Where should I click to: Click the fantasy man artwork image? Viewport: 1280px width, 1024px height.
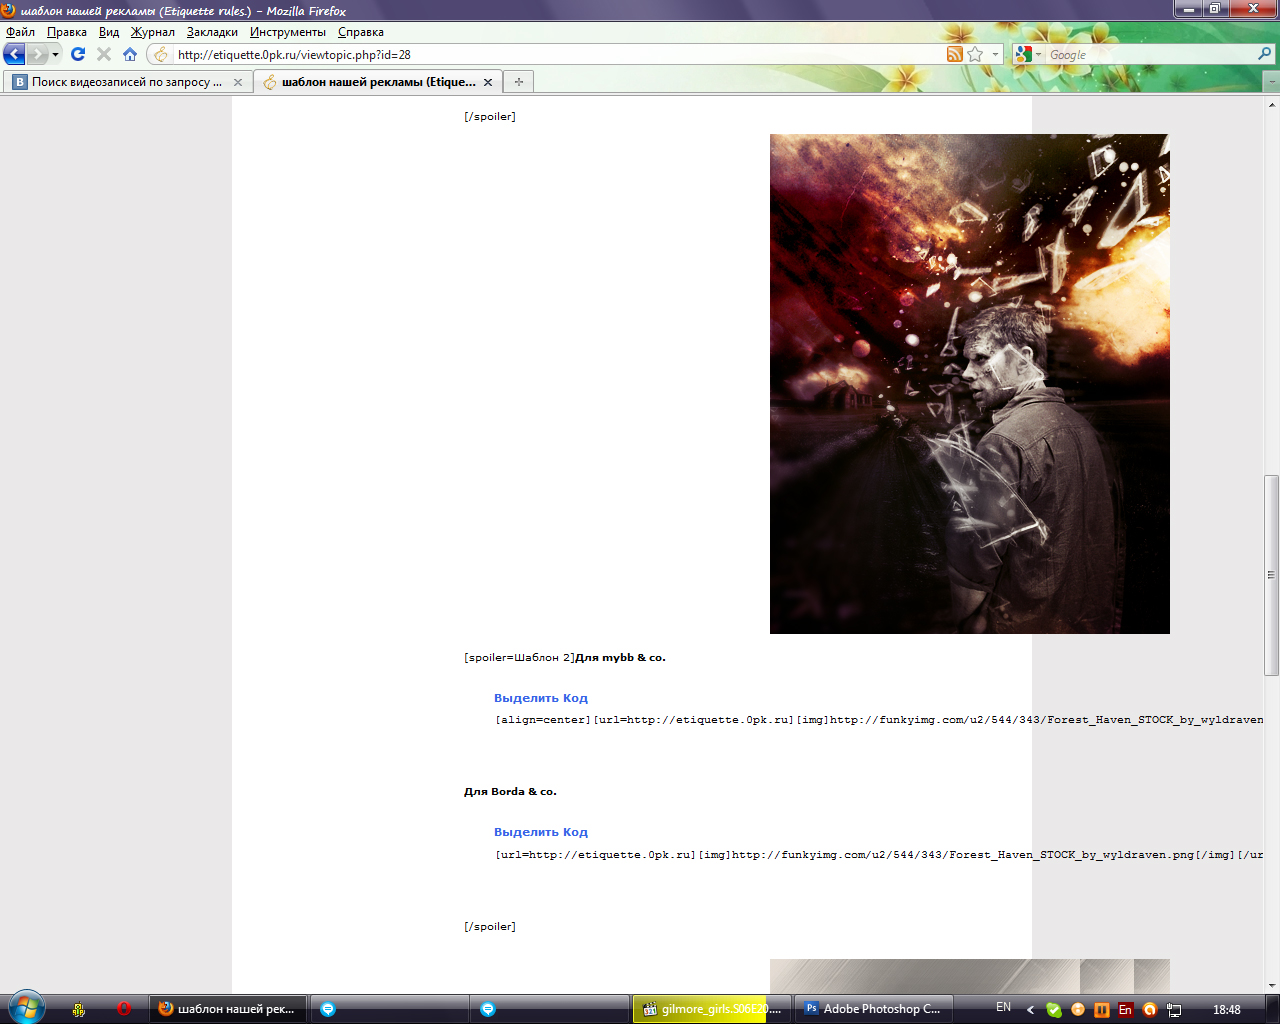970,384
